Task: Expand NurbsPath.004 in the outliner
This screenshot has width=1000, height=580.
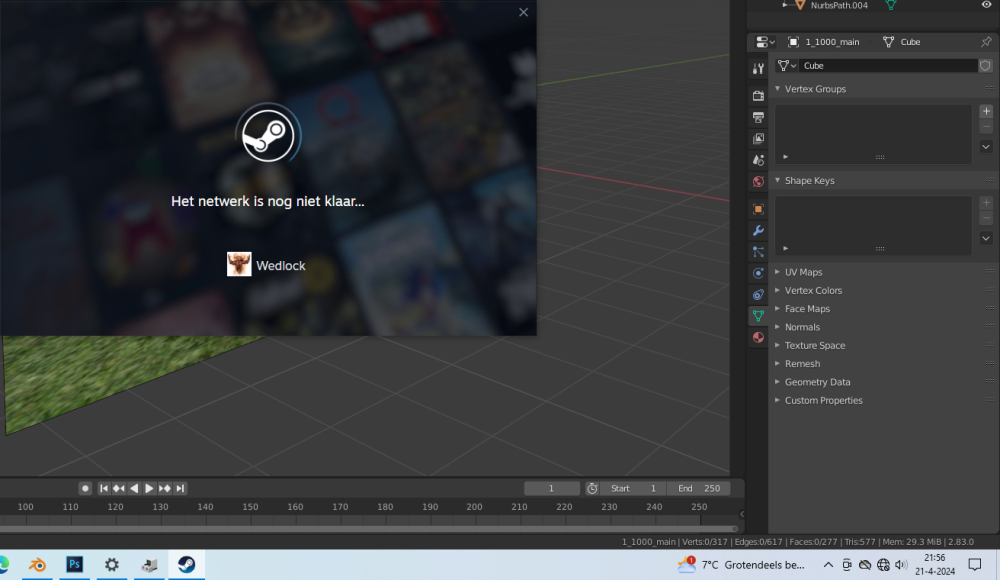Action: (x=785, y=5)
